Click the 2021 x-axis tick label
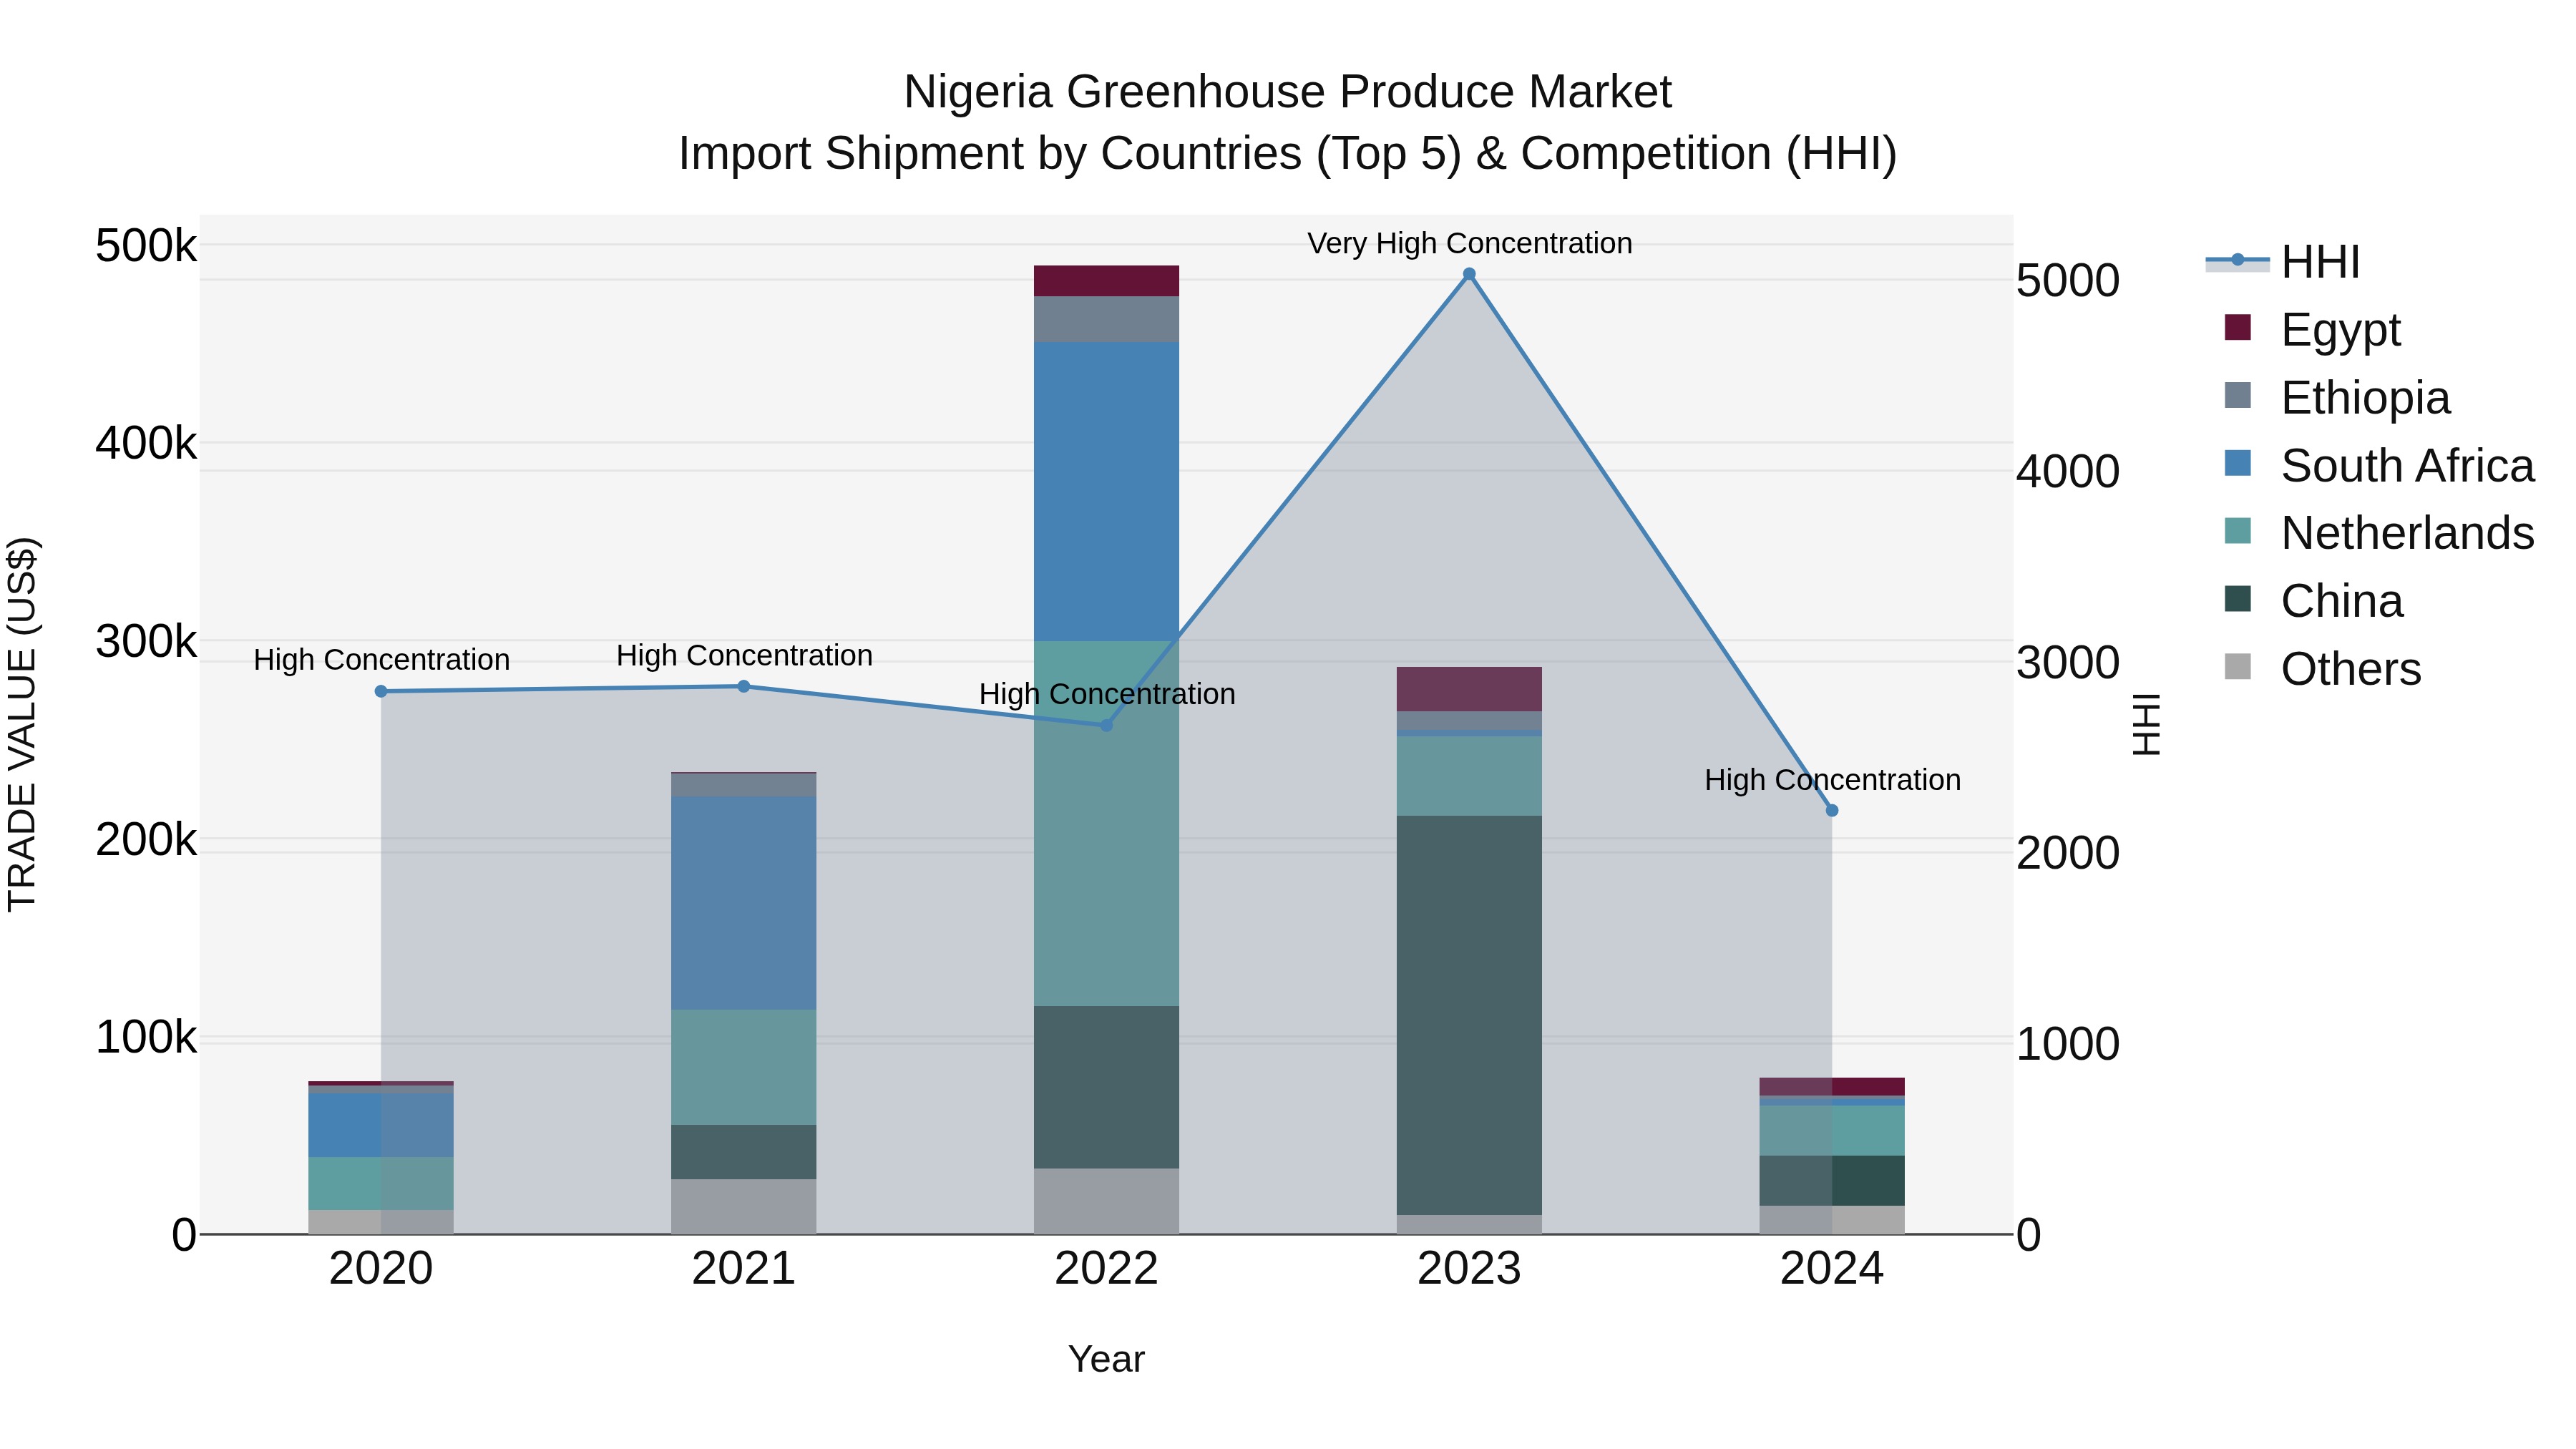 (744, 1269)
